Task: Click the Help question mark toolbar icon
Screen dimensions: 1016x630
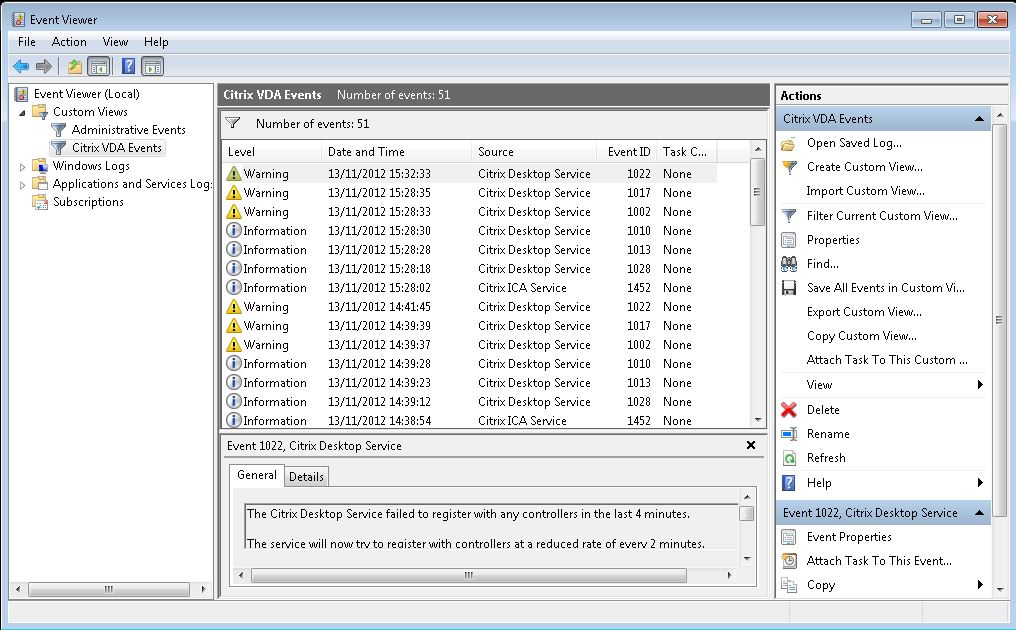Action: [x=128, y=67]
